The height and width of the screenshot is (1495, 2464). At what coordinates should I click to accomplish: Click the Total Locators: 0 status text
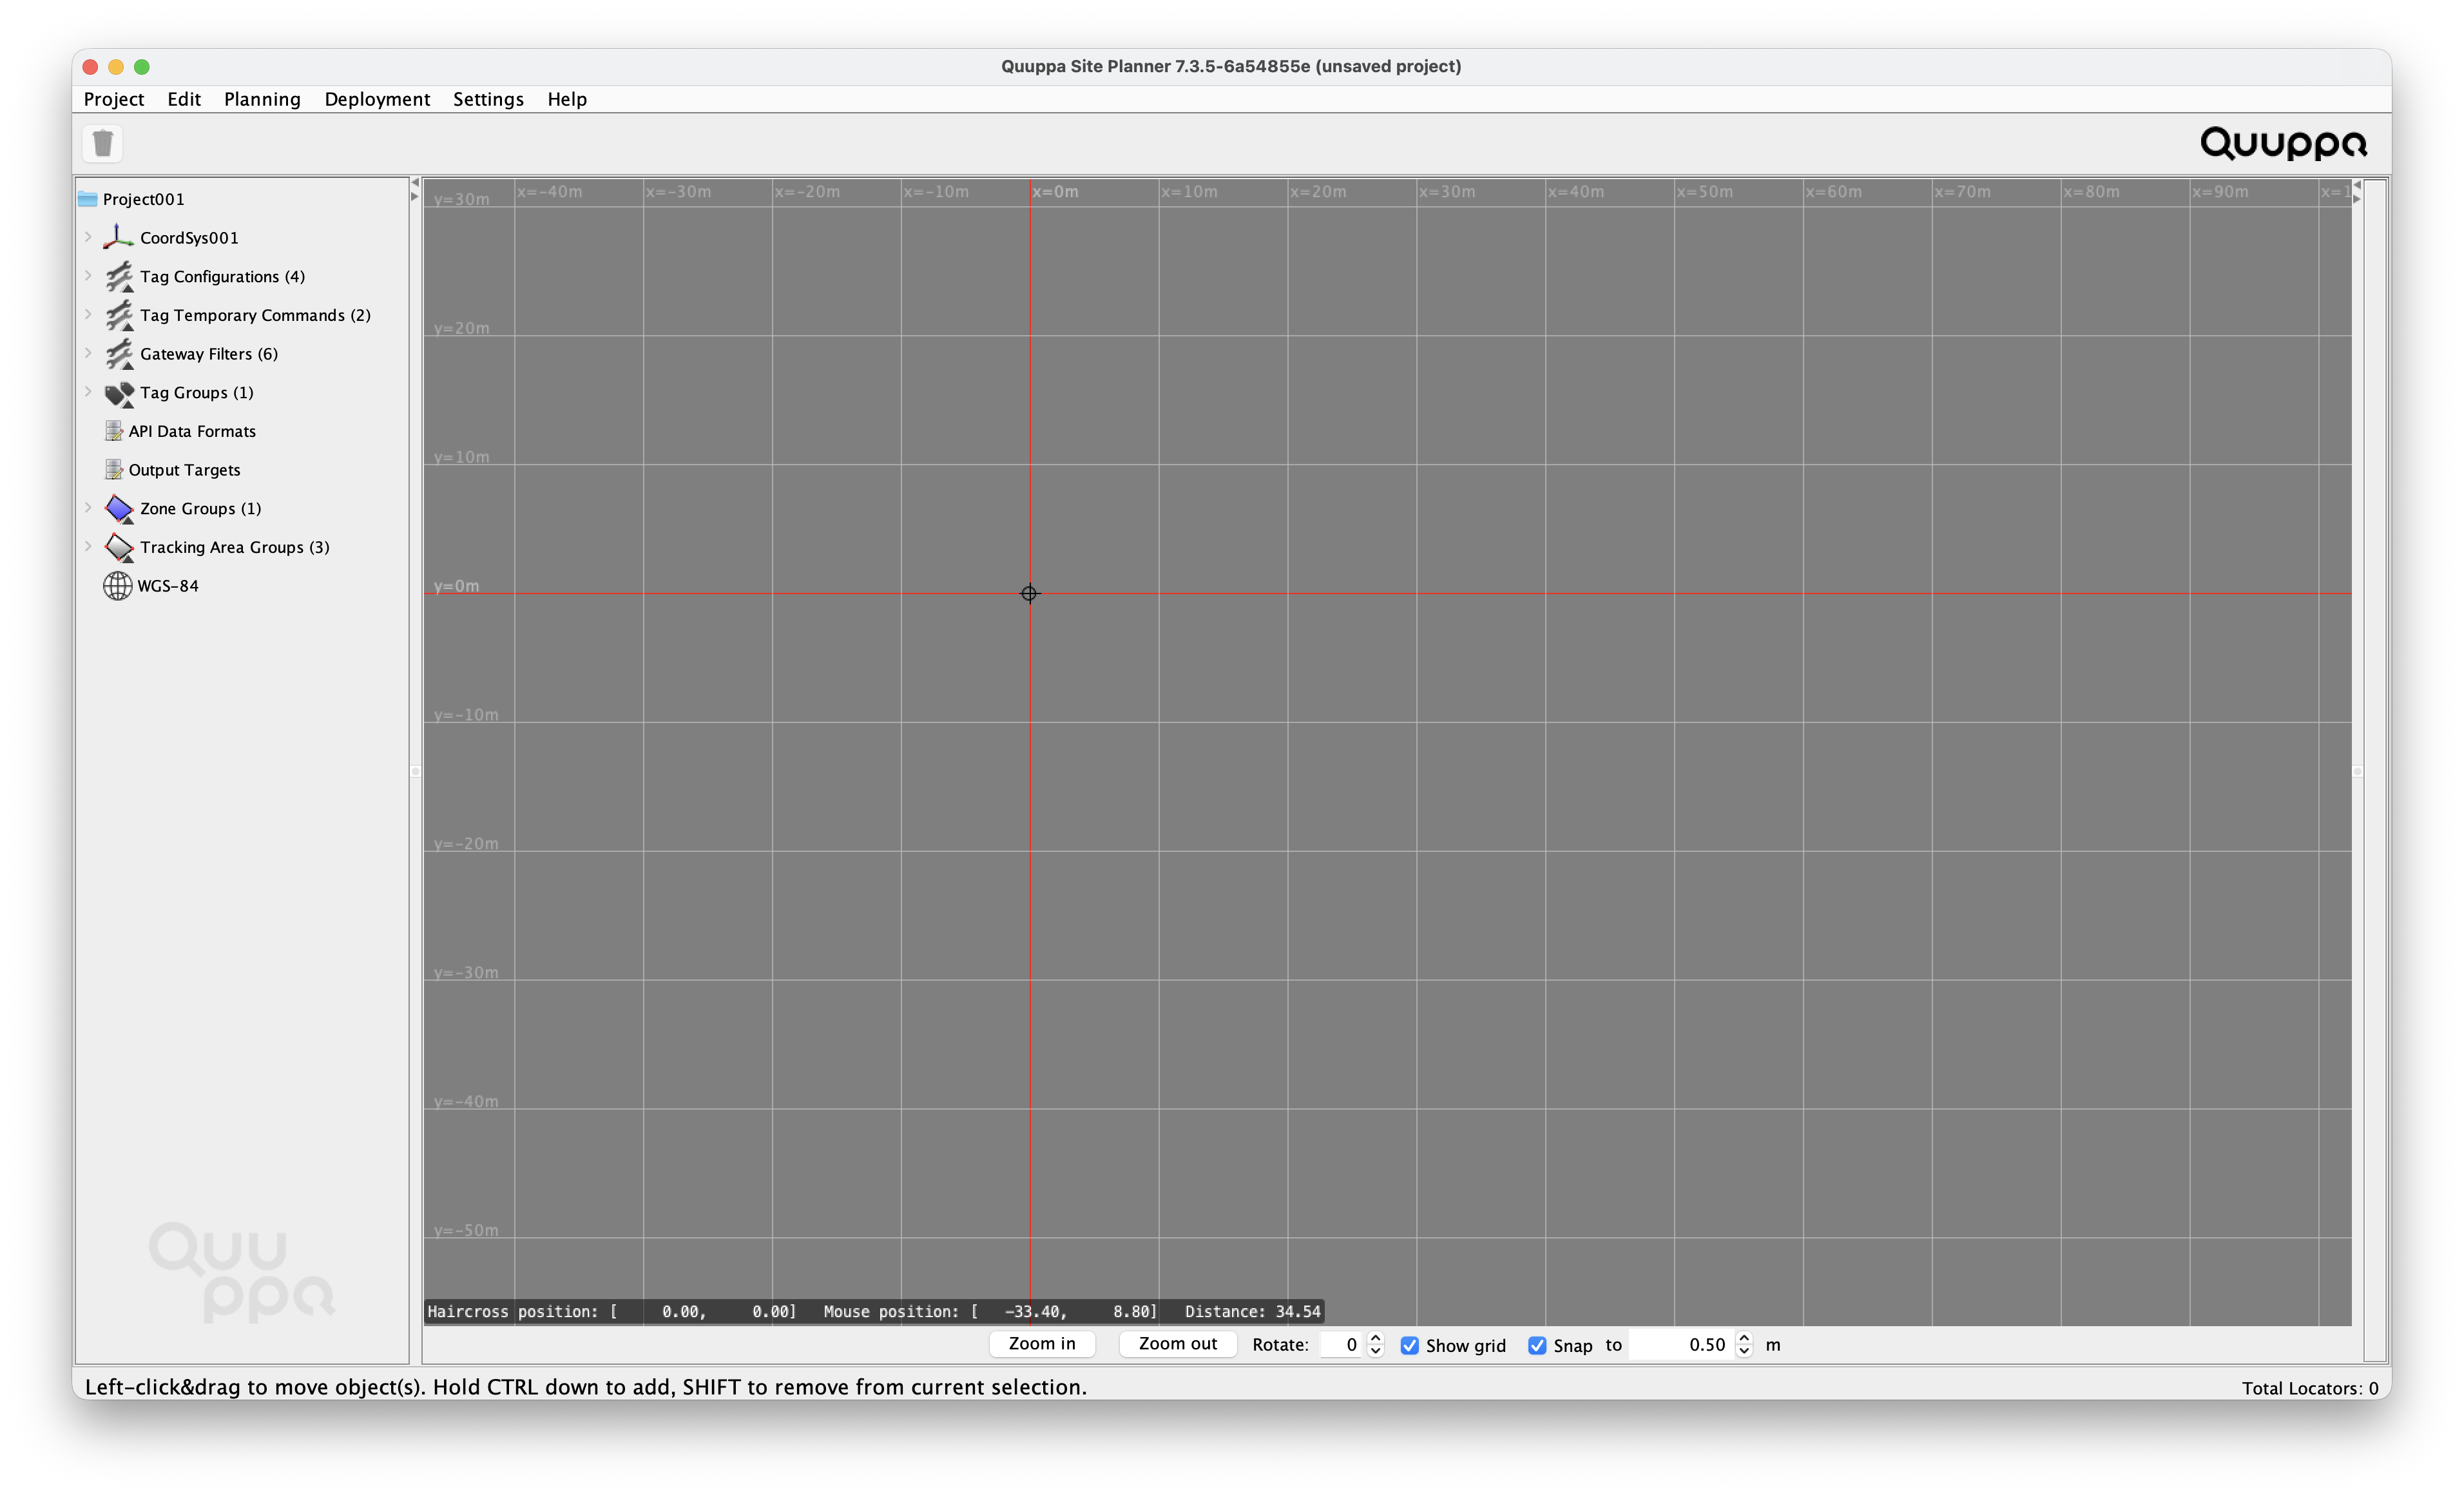[x=2310, y=1388]
